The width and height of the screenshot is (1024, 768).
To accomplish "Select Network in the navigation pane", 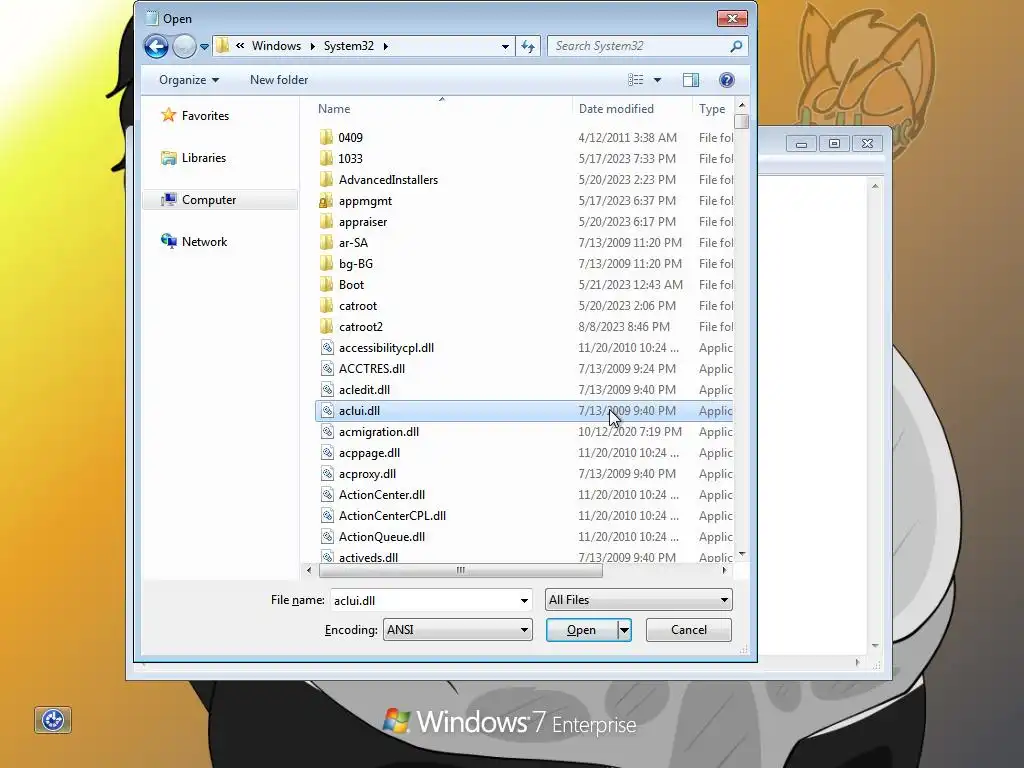I will tap(204, 242).
